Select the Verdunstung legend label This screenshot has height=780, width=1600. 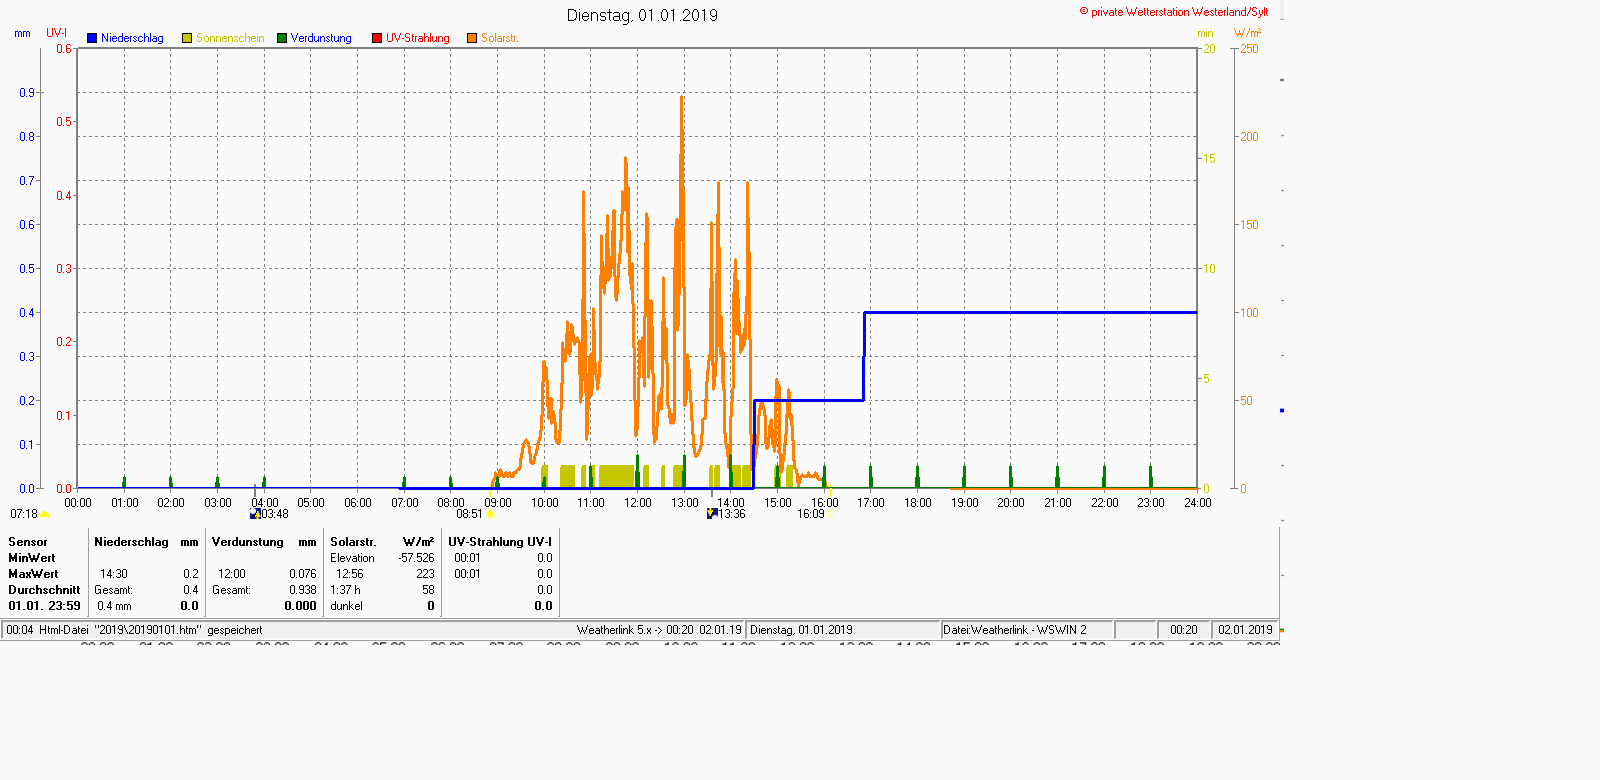pos(321,38)
